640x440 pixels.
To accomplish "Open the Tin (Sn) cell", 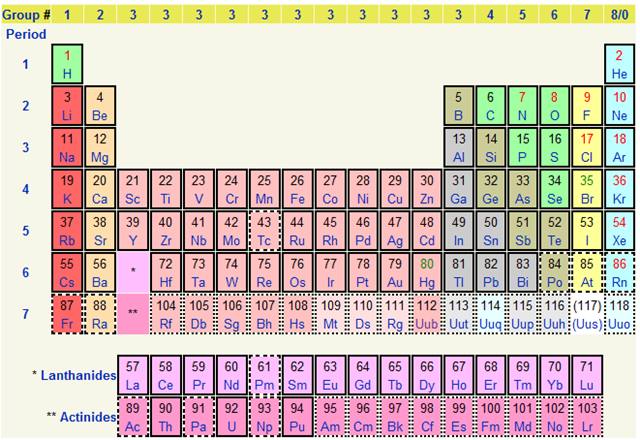I will (490, 231).
